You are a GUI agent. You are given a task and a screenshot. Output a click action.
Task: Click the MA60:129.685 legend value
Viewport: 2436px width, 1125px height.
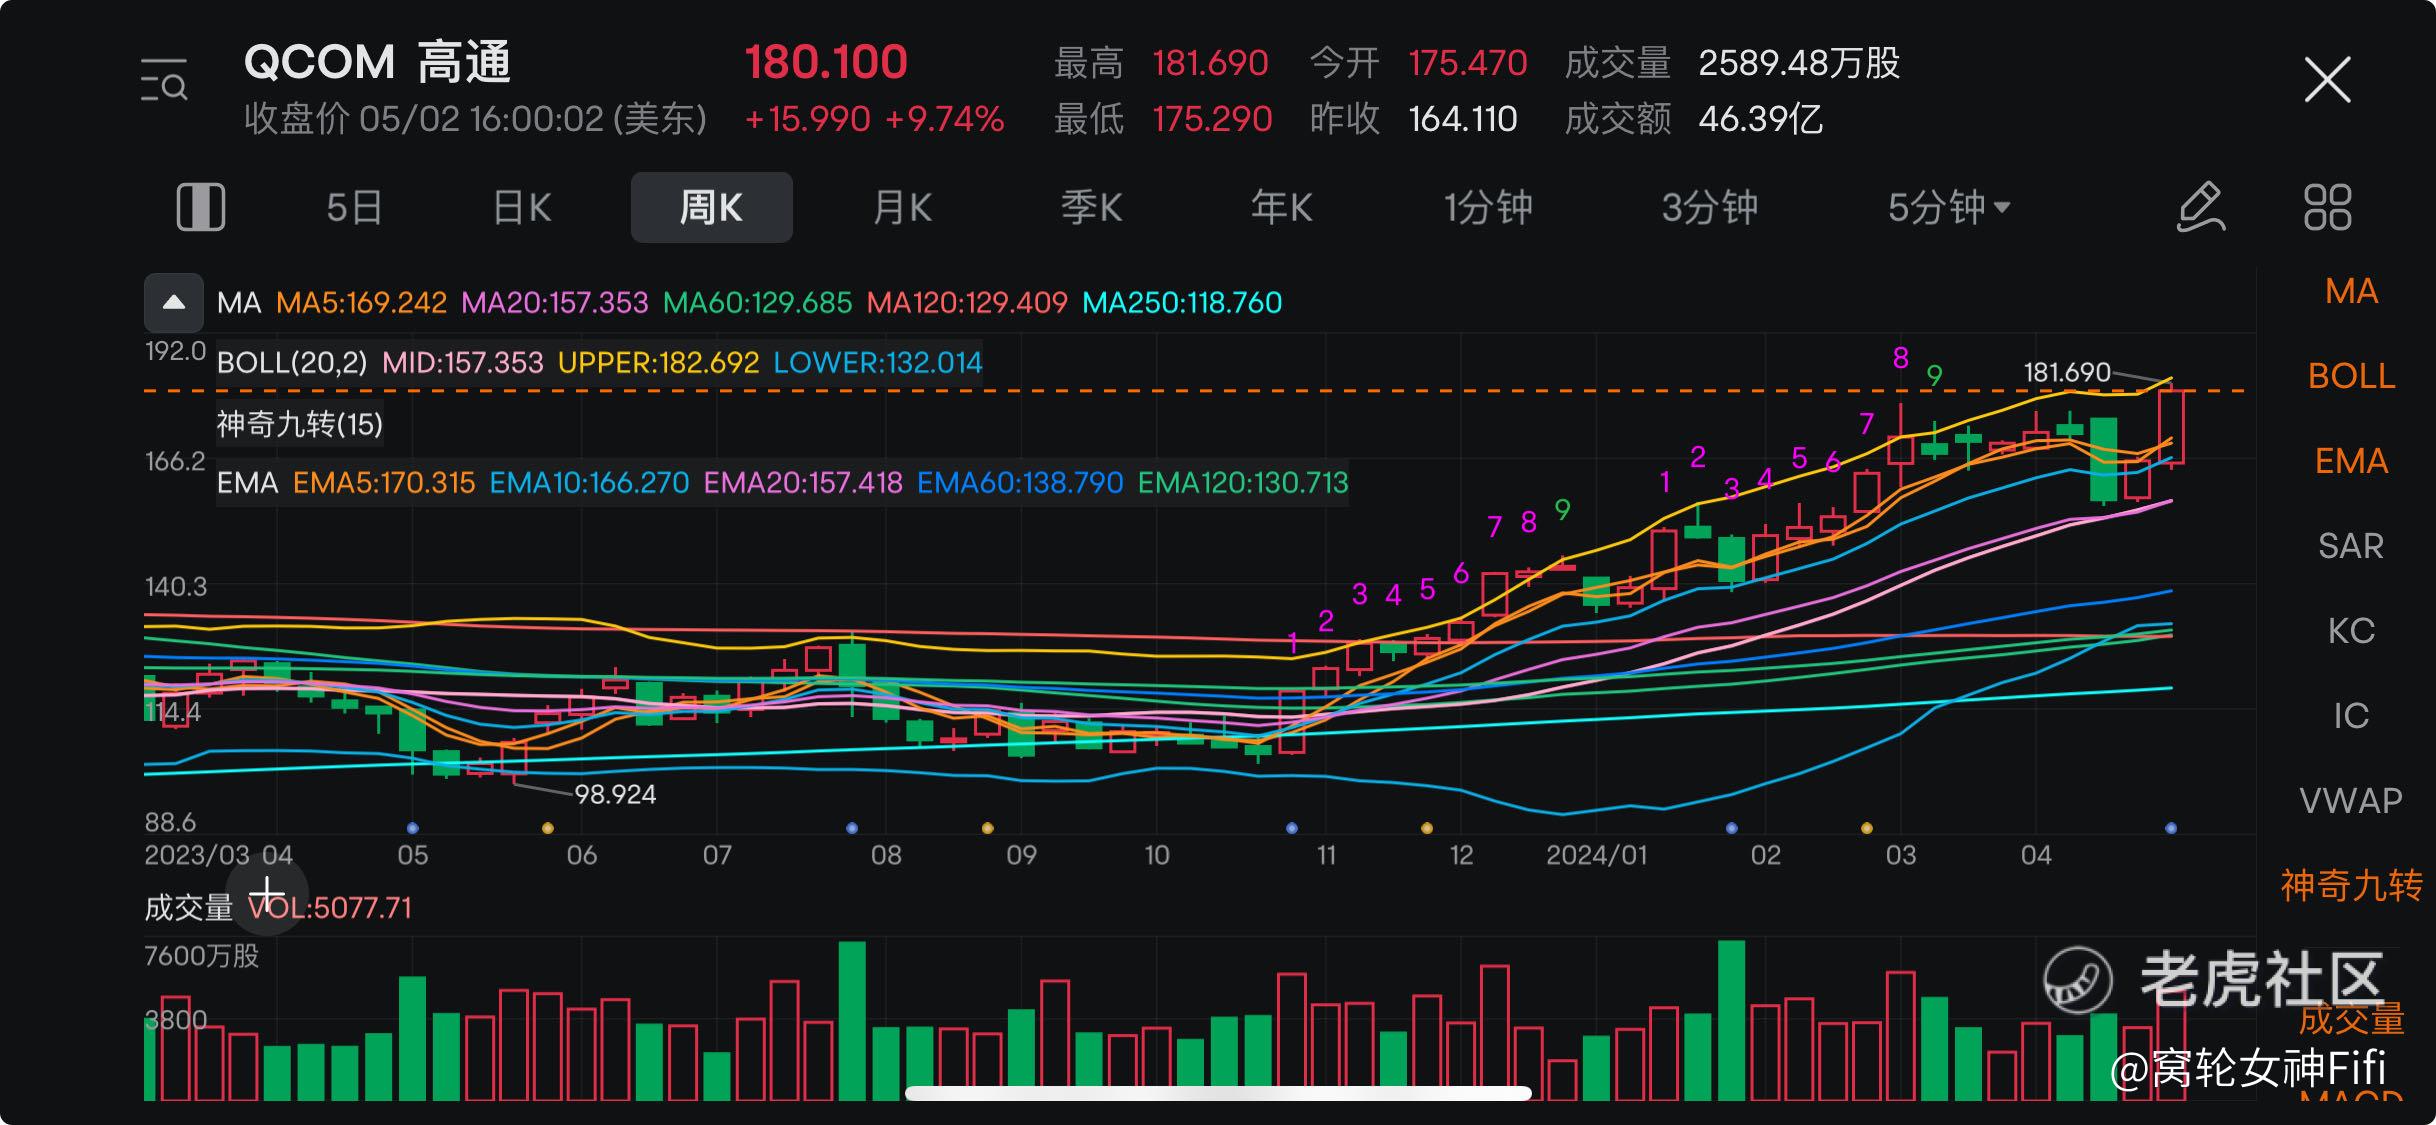[757, 302]
